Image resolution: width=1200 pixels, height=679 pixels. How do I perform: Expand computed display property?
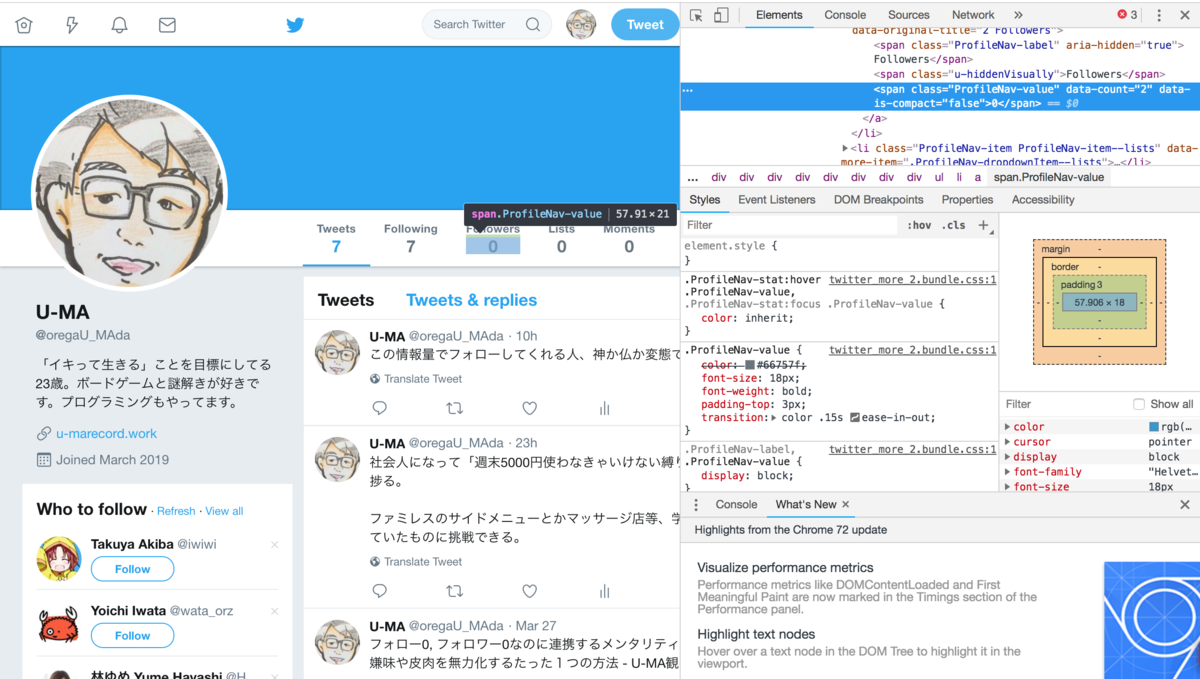coord(1007,457)
